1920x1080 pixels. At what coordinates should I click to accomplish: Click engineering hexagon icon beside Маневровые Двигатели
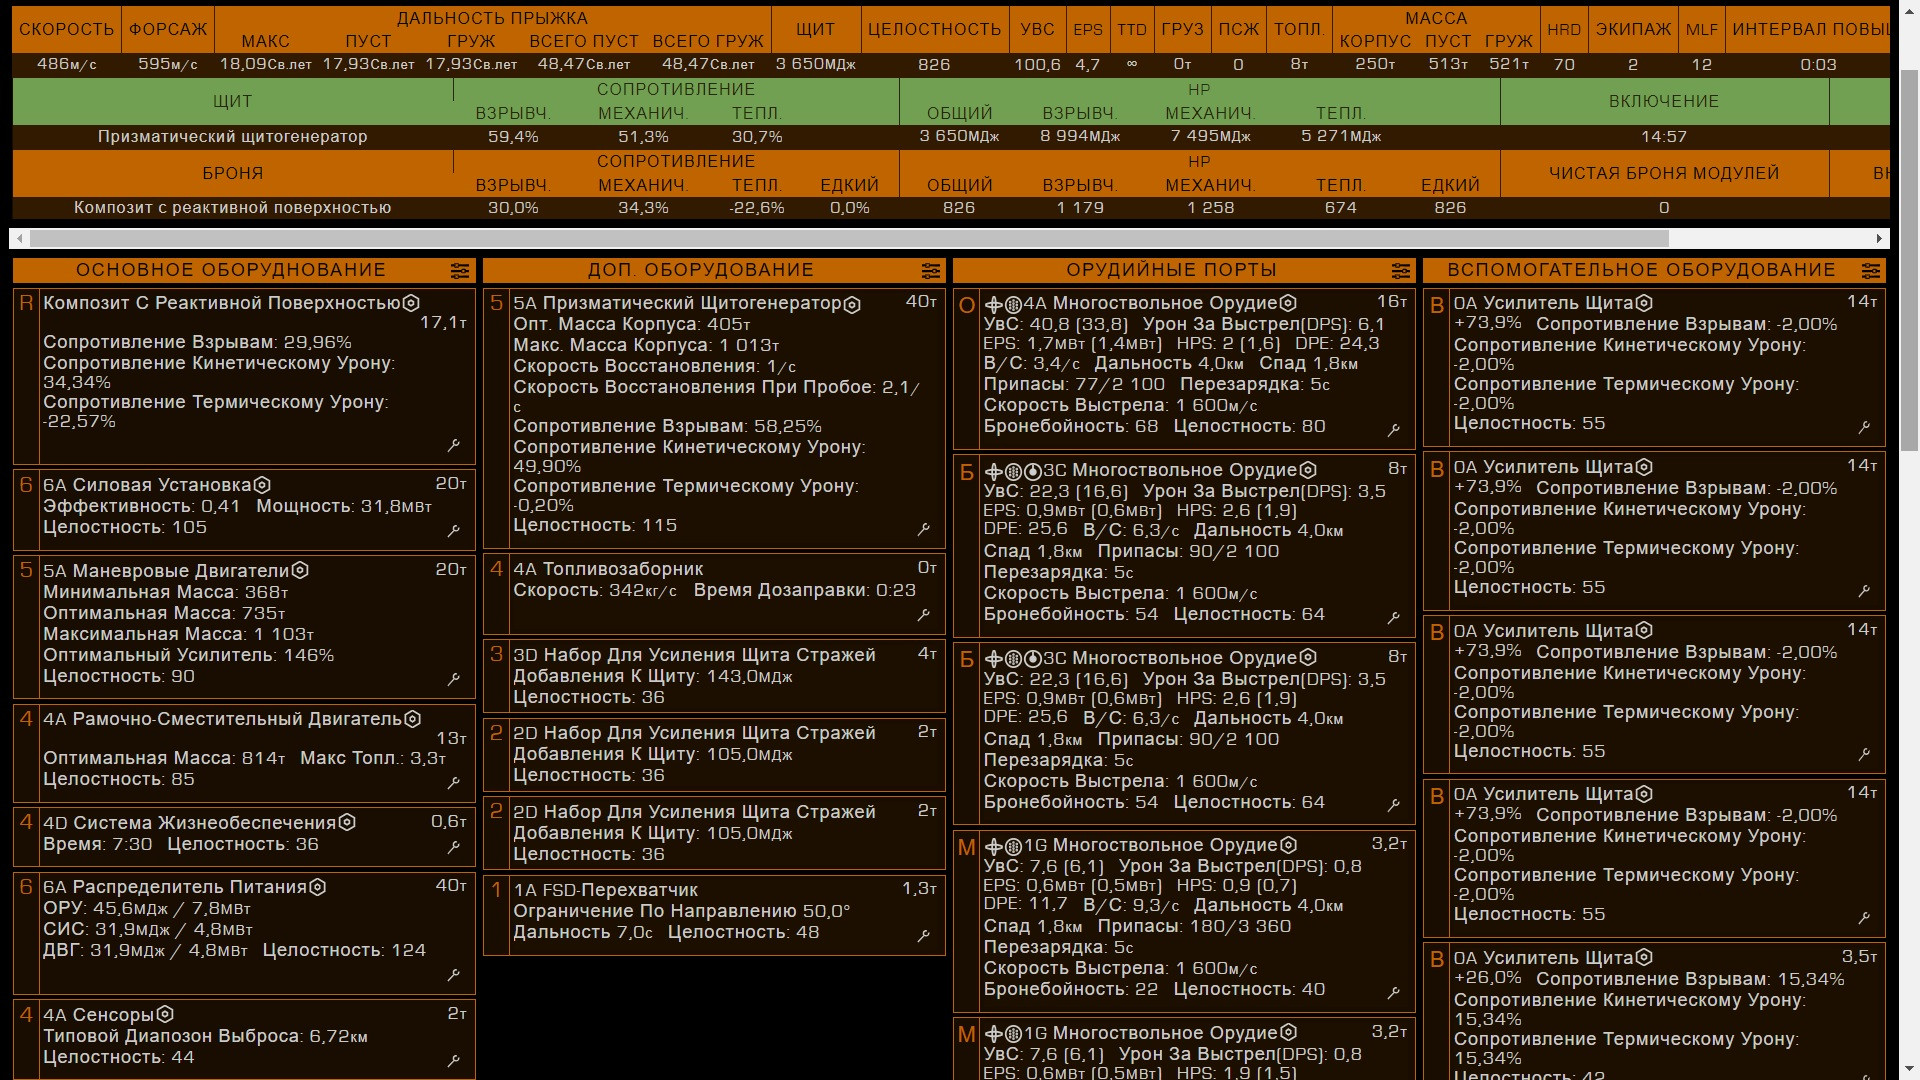click(x=300, y=571)
